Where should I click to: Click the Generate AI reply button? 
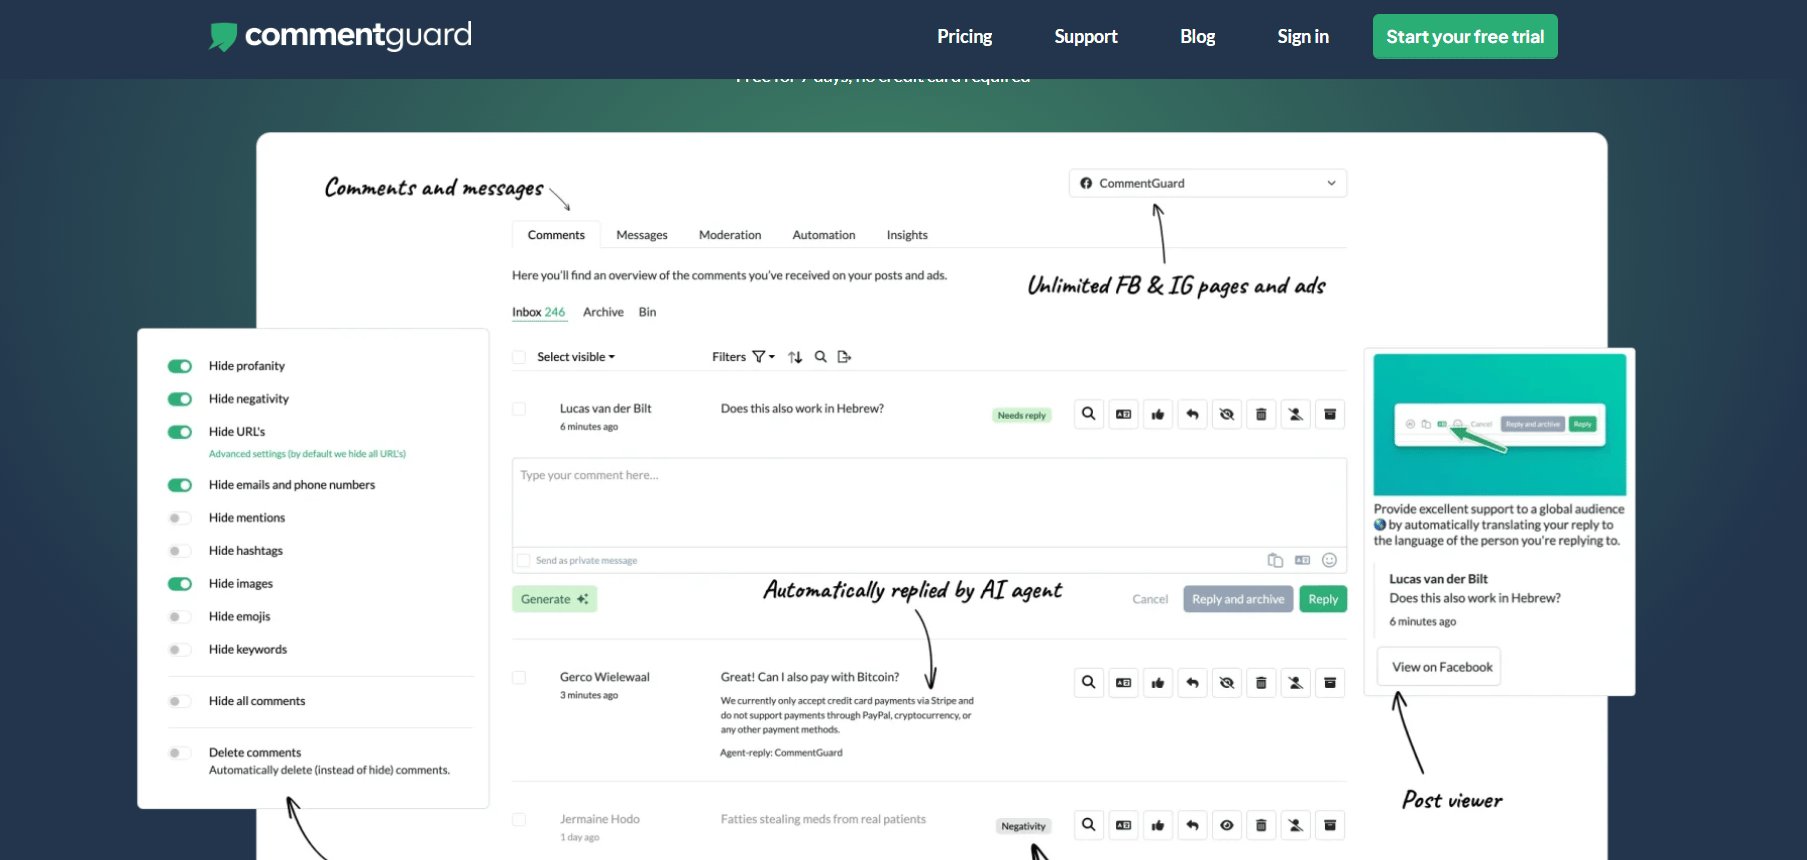pyautogui.click(x=555, y=599)
